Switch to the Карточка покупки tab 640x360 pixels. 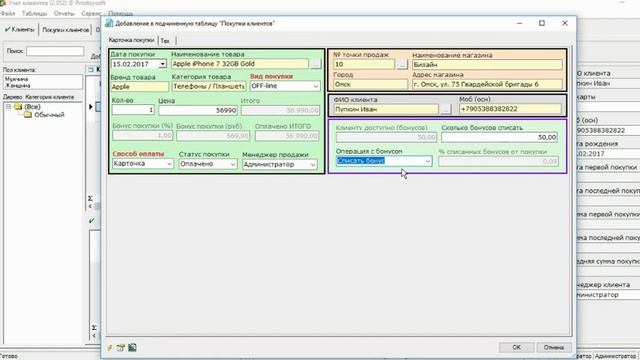coord(131,40)
